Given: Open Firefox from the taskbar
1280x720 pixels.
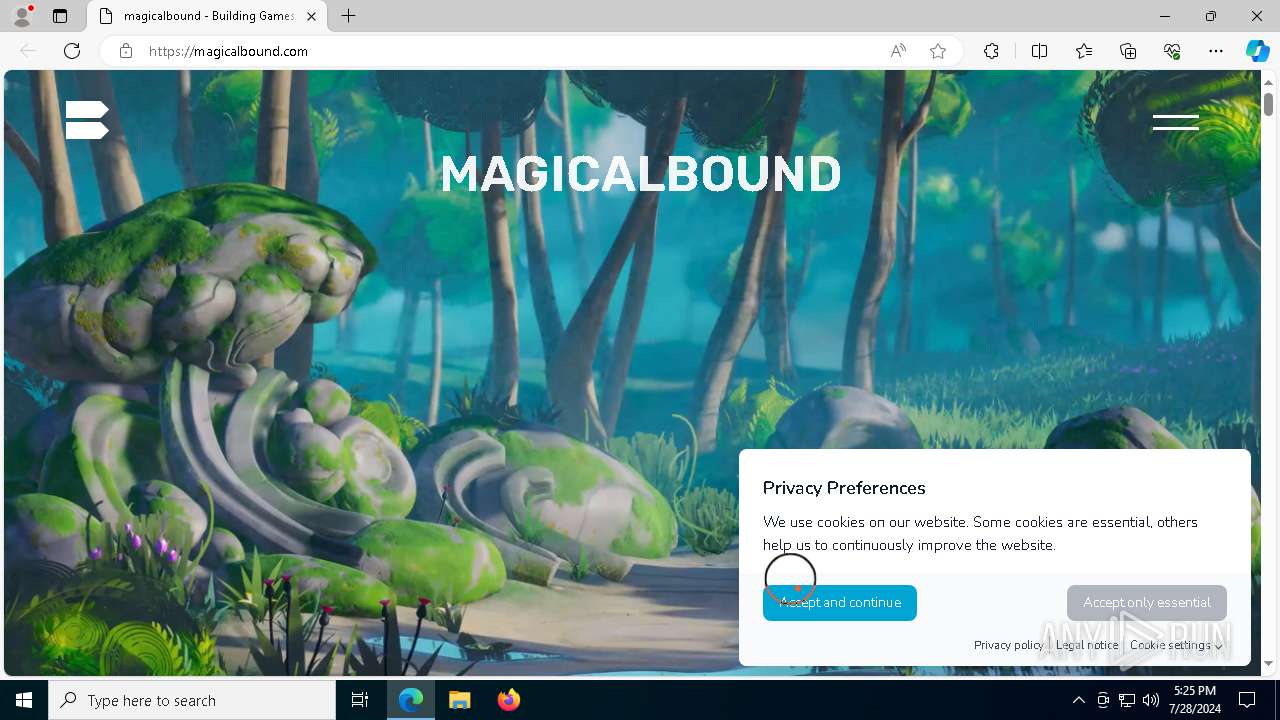Looking at the screenshot, I should point(508,700).
